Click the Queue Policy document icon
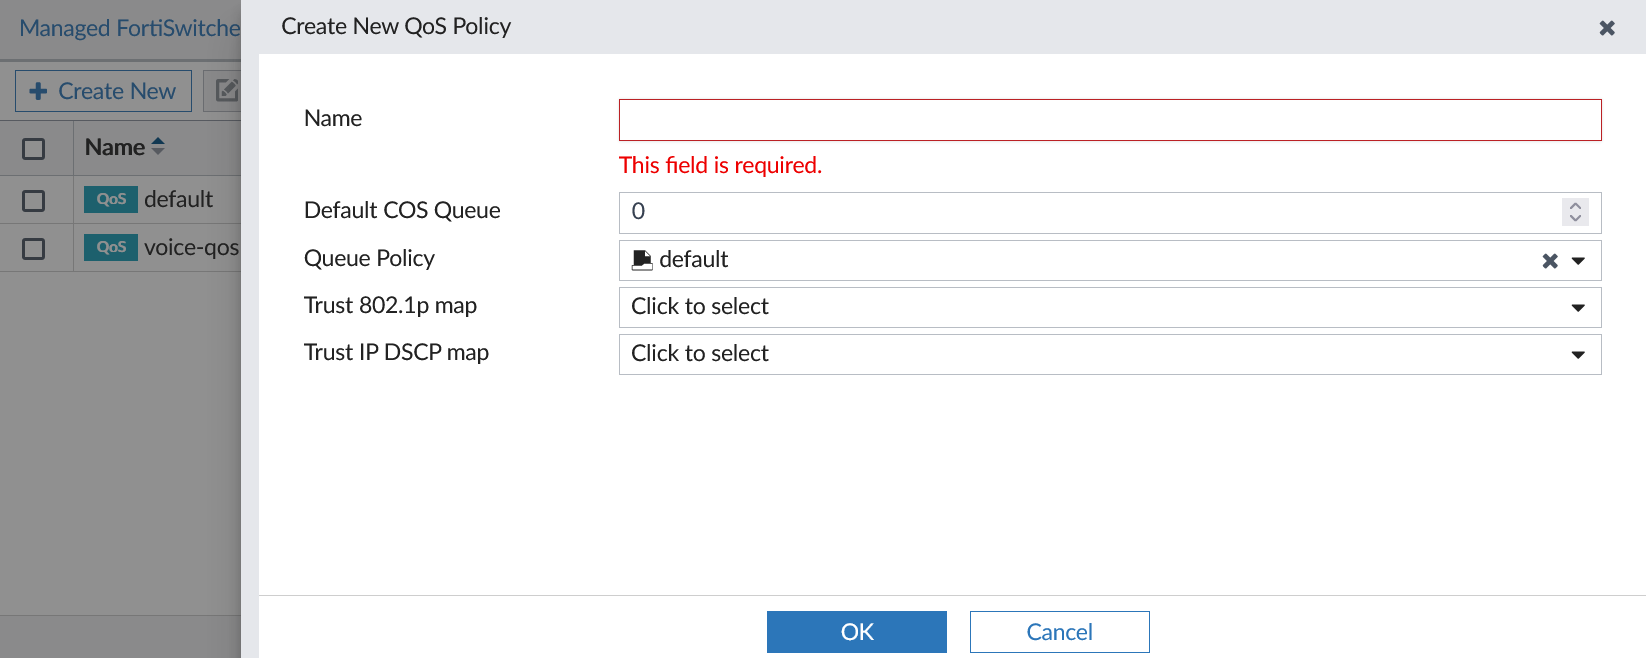 pyautogui.click(x=642, y=260)
